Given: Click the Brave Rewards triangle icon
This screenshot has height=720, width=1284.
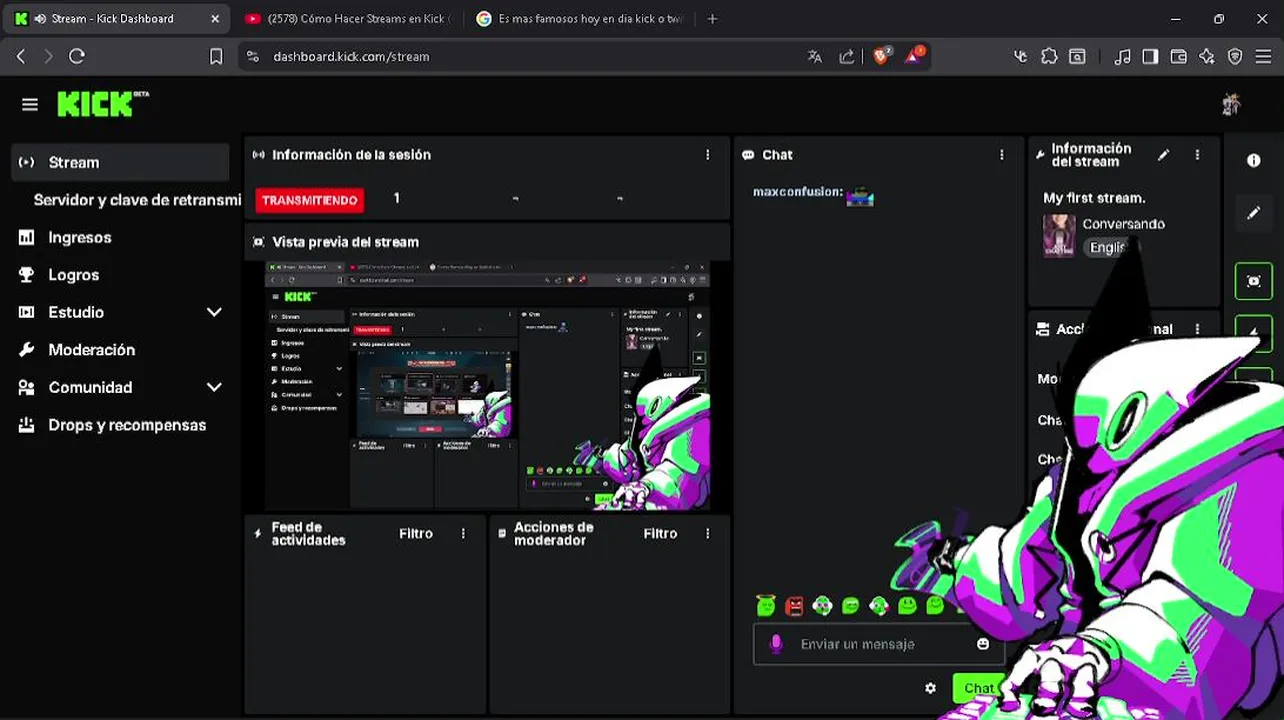Looking at the screenshot, I should point(914,56).
